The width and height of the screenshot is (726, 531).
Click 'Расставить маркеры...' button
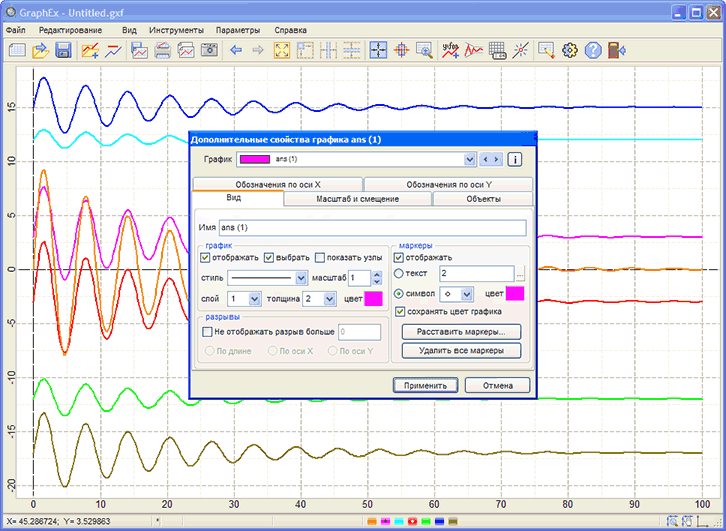point(460,331)
